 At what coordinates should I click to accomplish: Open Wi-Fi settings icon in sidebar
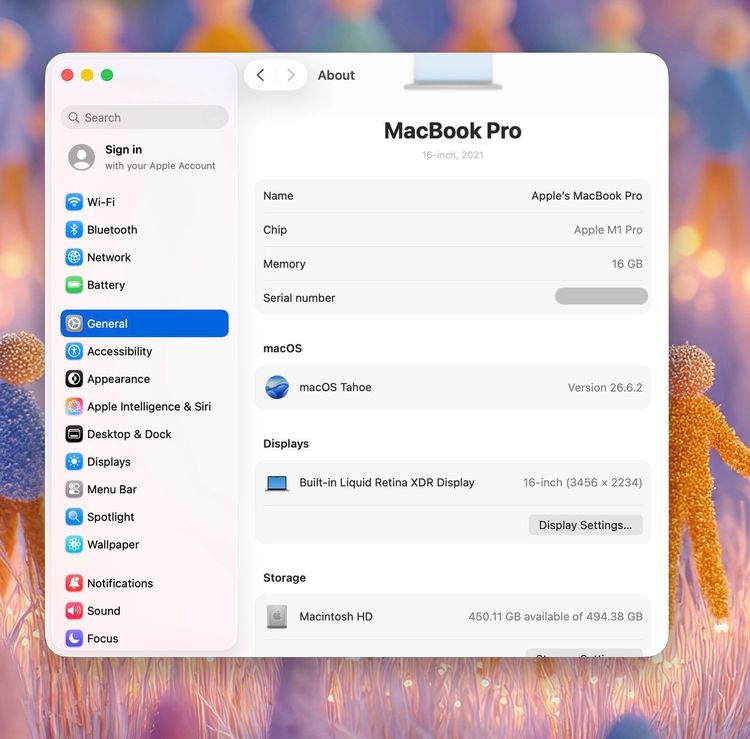coord(74,202)
